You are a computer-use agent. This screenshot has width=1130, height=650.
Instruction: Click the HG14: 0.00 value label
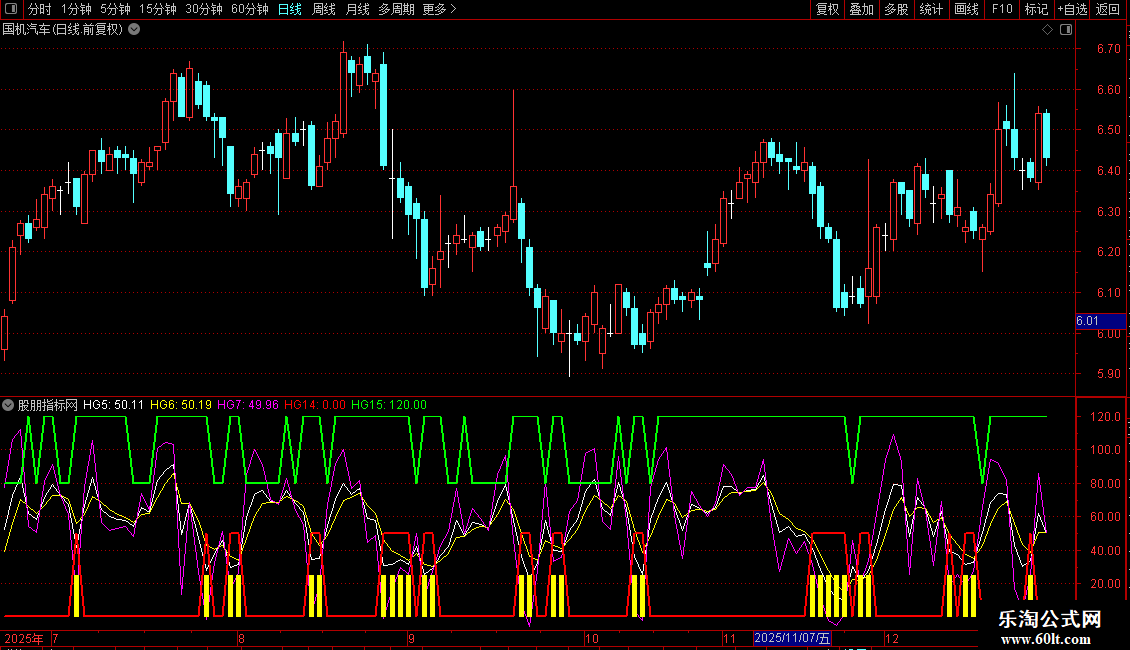315,405
